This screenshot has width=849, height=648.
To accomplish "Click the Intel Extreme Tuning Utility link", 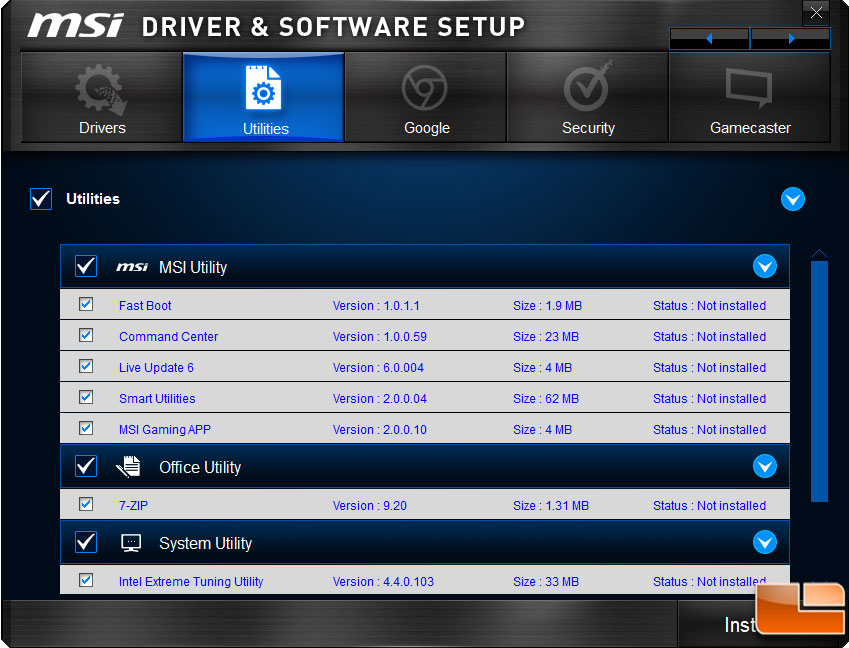I will pyautogui.click(x=191, y=581).
